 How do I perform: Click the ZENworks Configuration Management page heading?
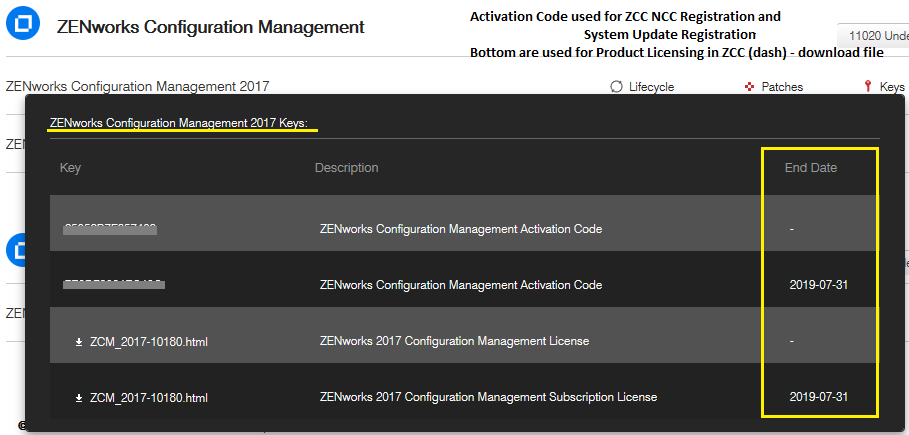[x=210, y=27]
